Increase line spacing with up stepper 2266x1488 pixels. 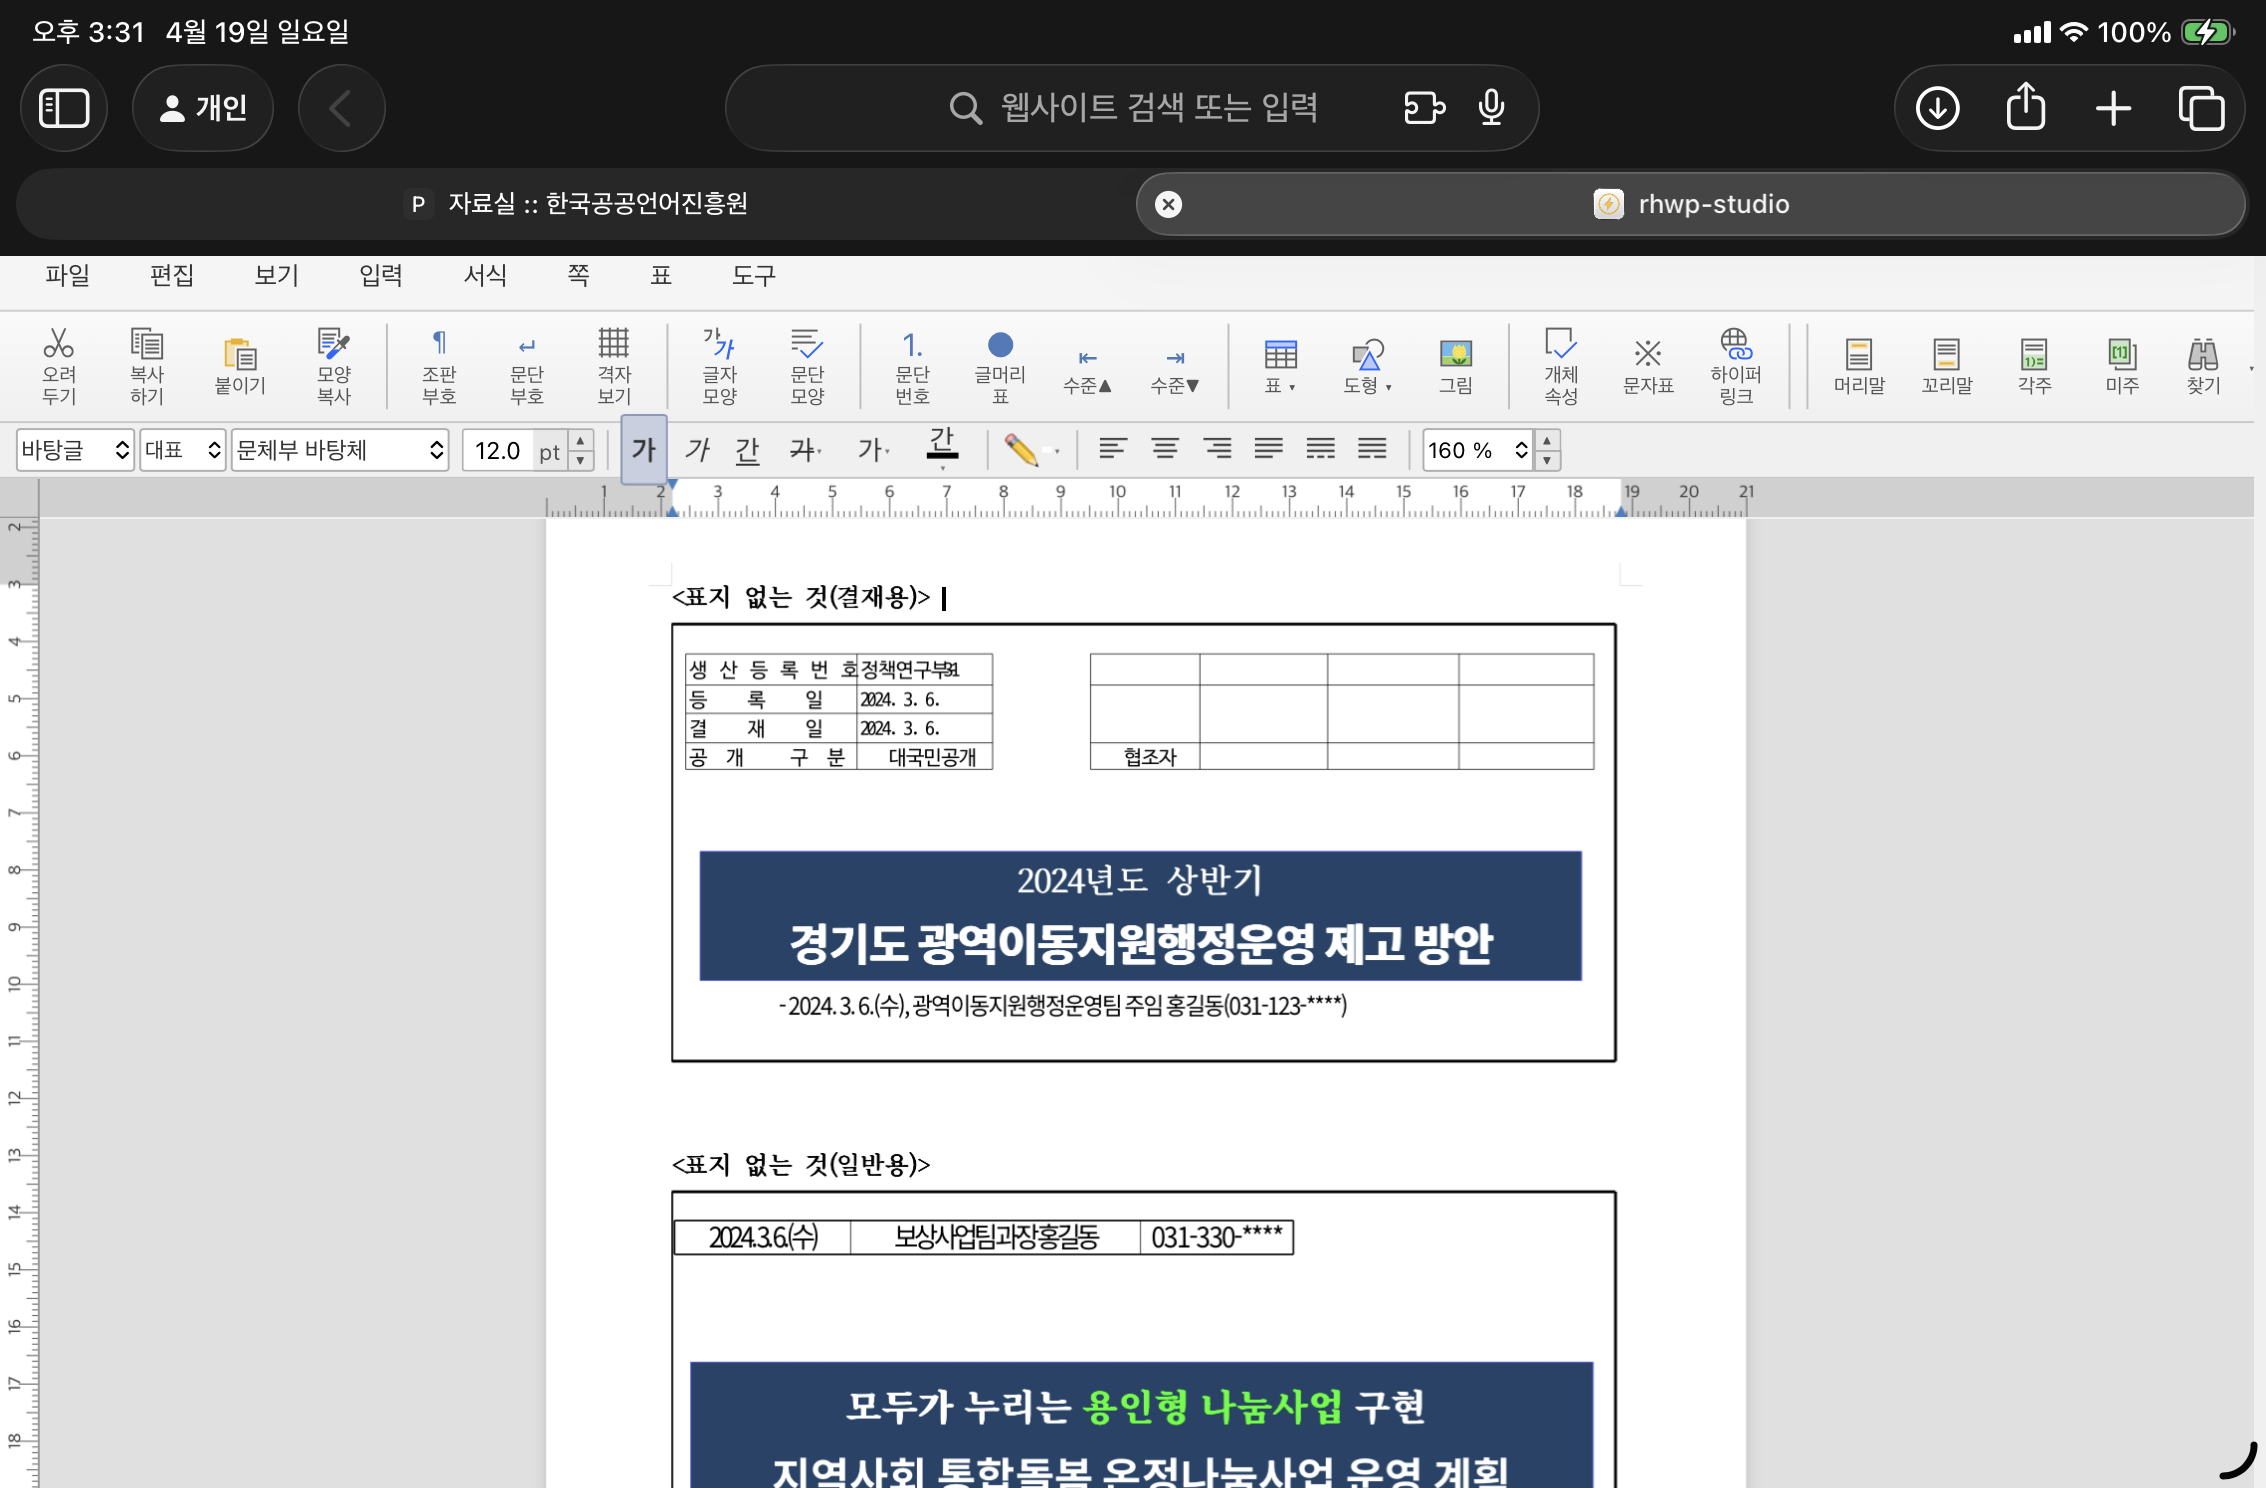click(x=1547, y=440)
